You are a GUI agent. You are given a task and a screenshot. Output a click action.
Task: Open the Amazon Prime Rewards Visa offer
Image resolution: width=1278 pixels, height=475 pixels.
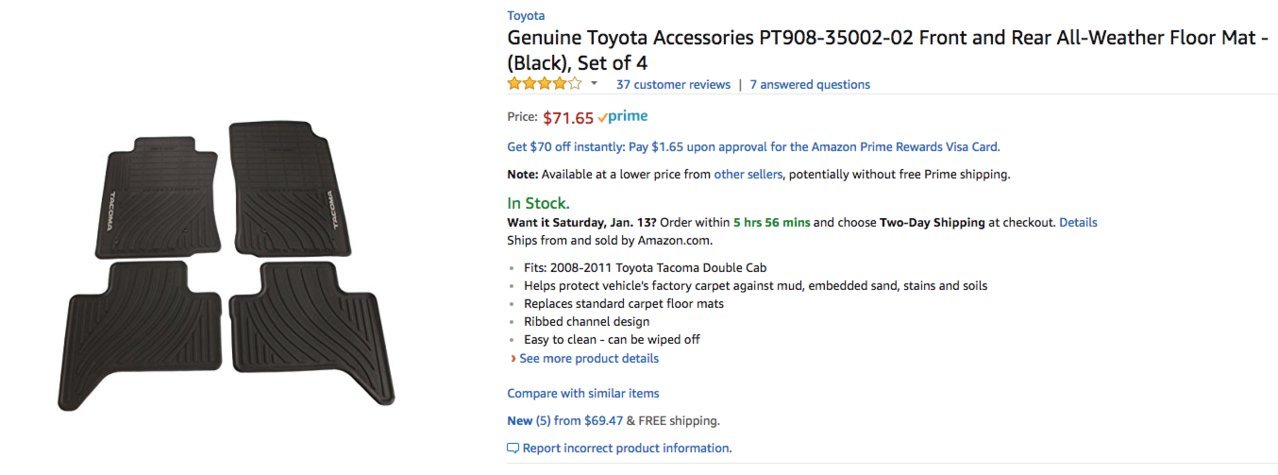pos(753,147)
